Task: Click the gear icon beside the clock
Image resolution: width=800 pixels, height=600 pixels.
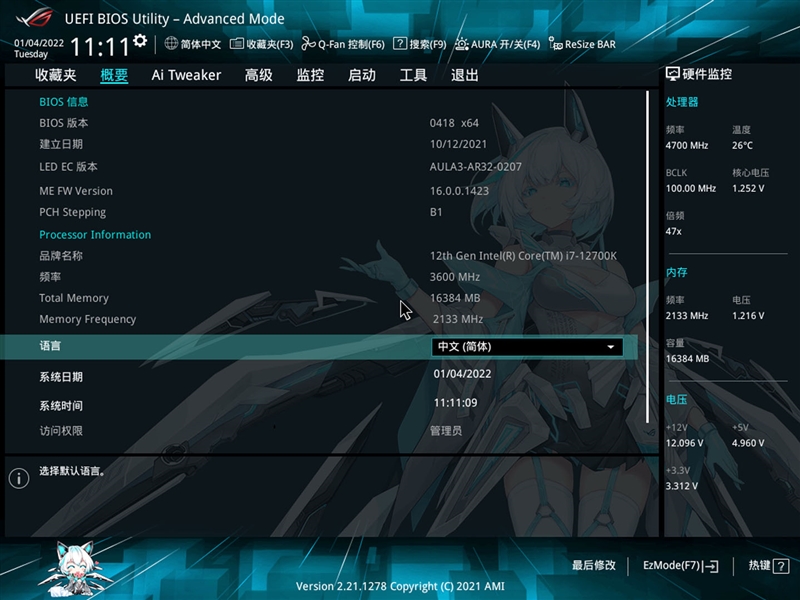Action: pyautogui.click(x=140, y=41)
